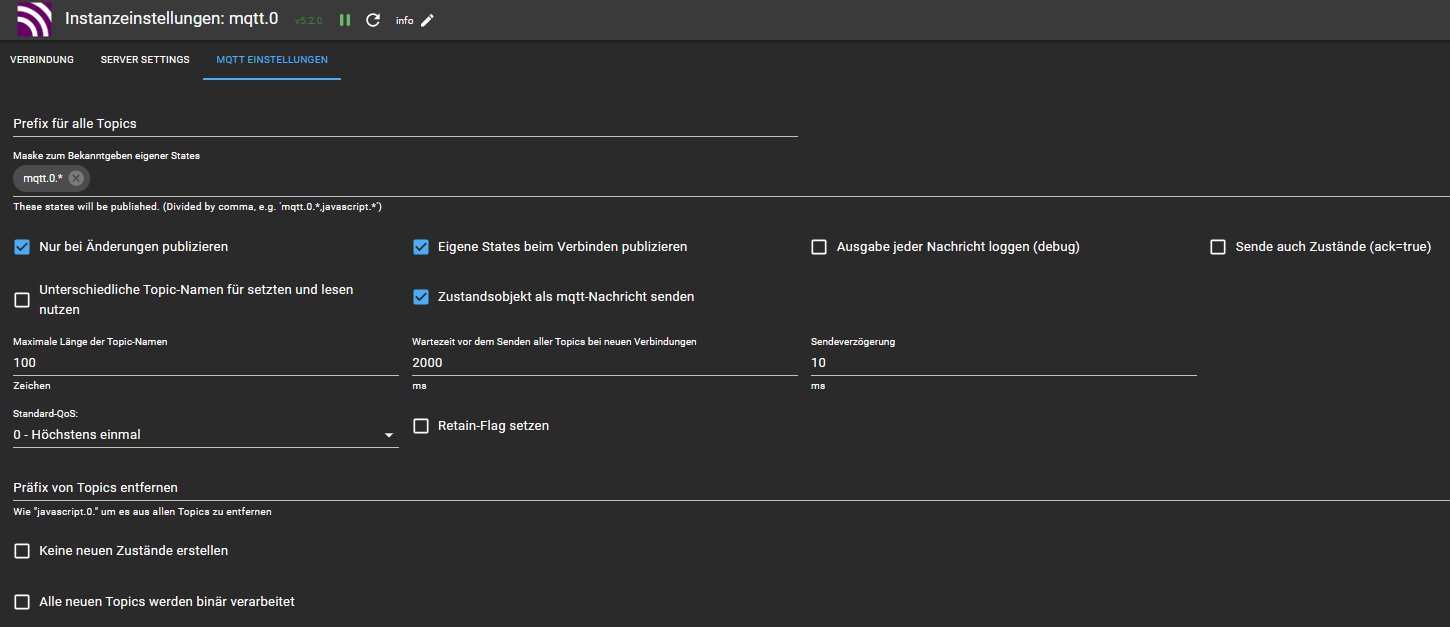
Task: Click the Prefix für alle Topics field
Action: click(405, 124)
